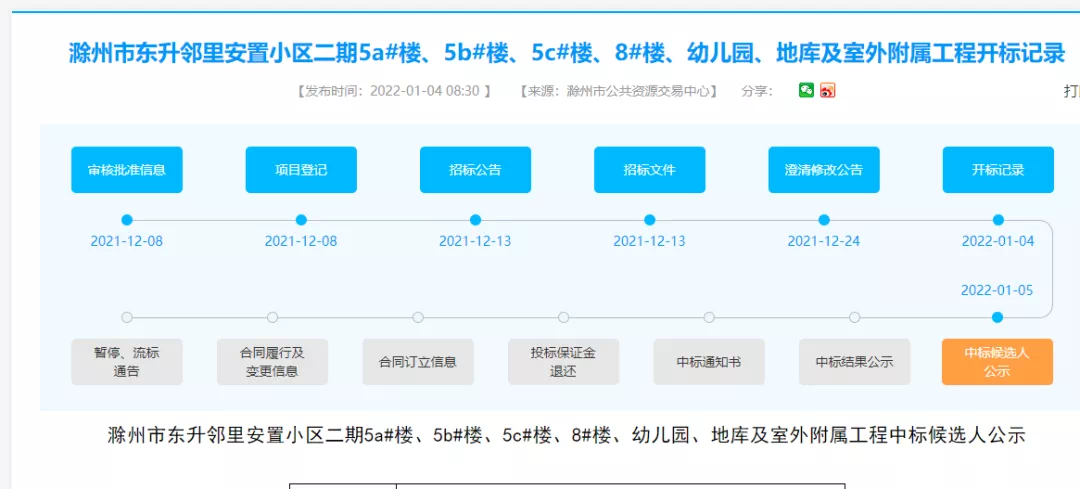Click the 2022-01-05 date text

[x=997, y=291]
